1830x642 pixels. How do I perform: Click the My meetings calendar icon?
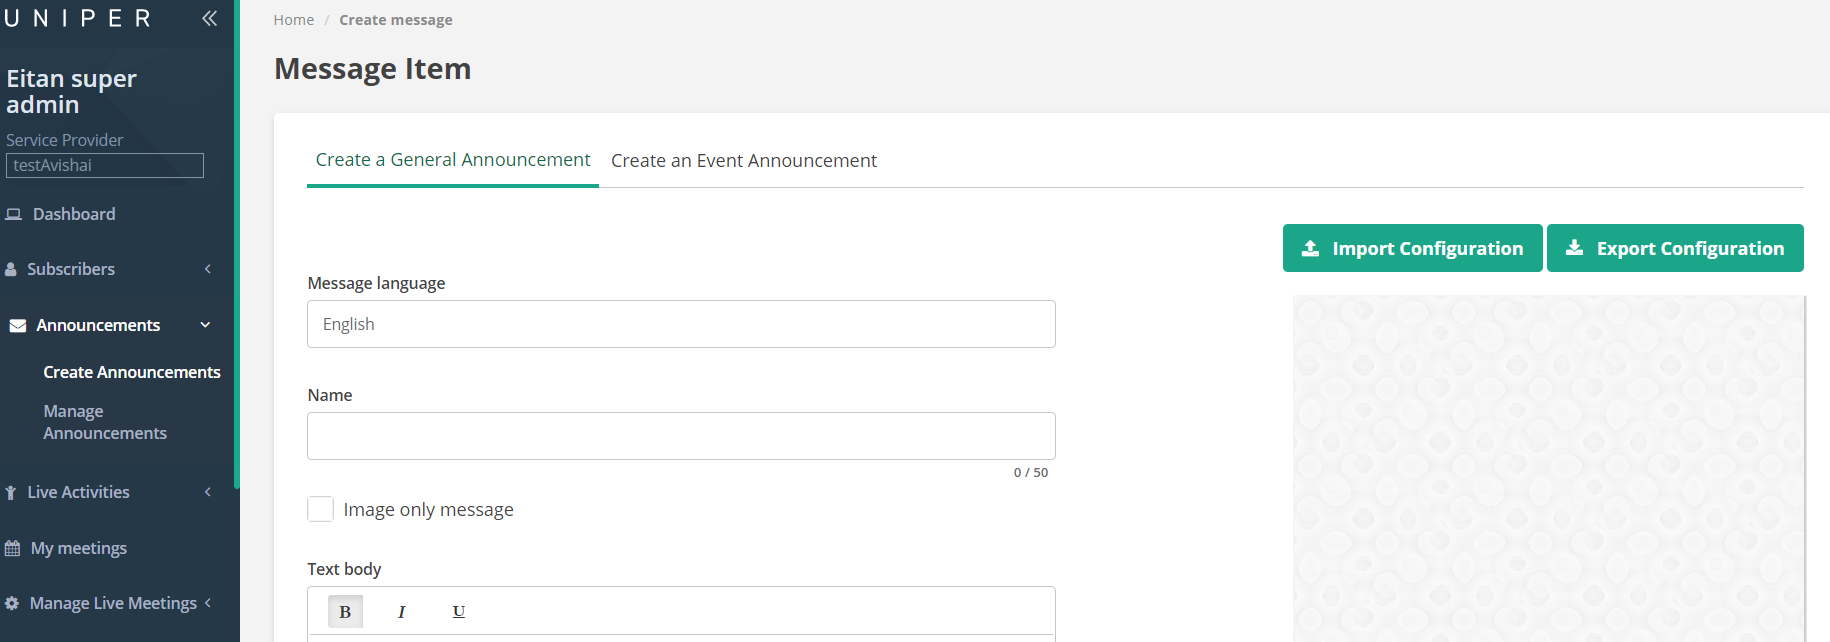pos(13,548)
